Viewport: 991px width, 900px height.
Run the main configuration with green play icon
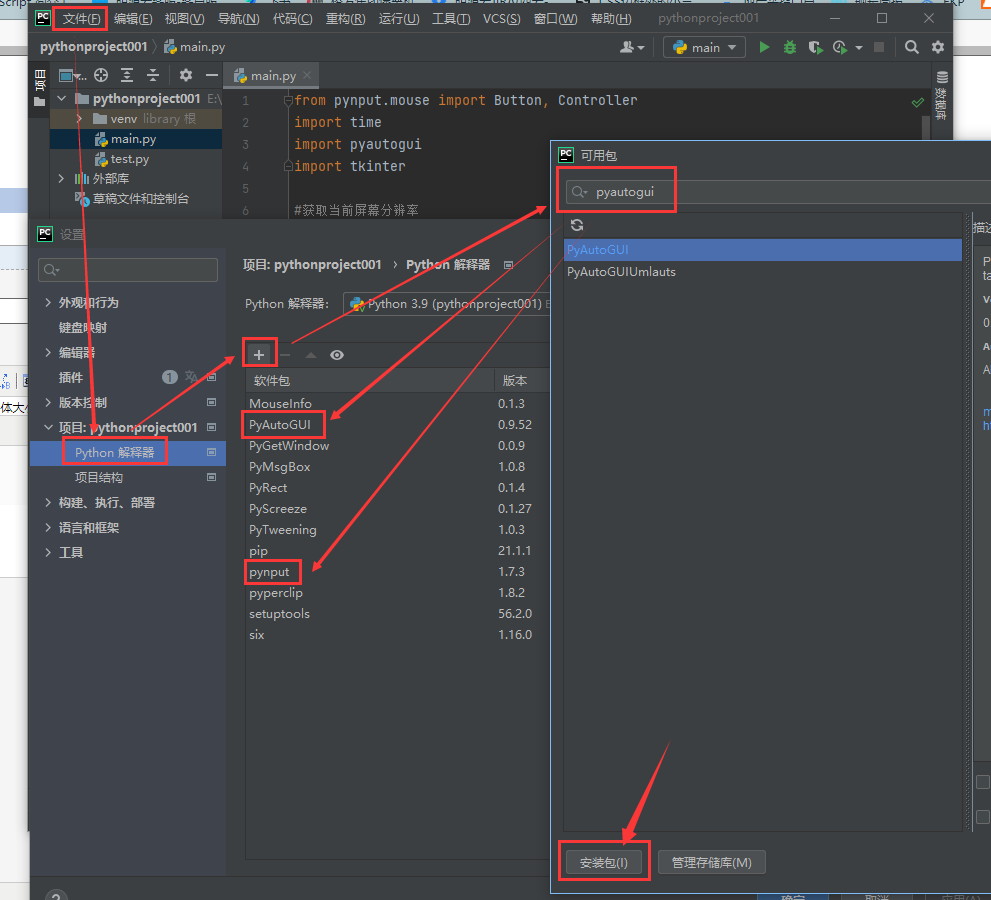tap(764, 47)
